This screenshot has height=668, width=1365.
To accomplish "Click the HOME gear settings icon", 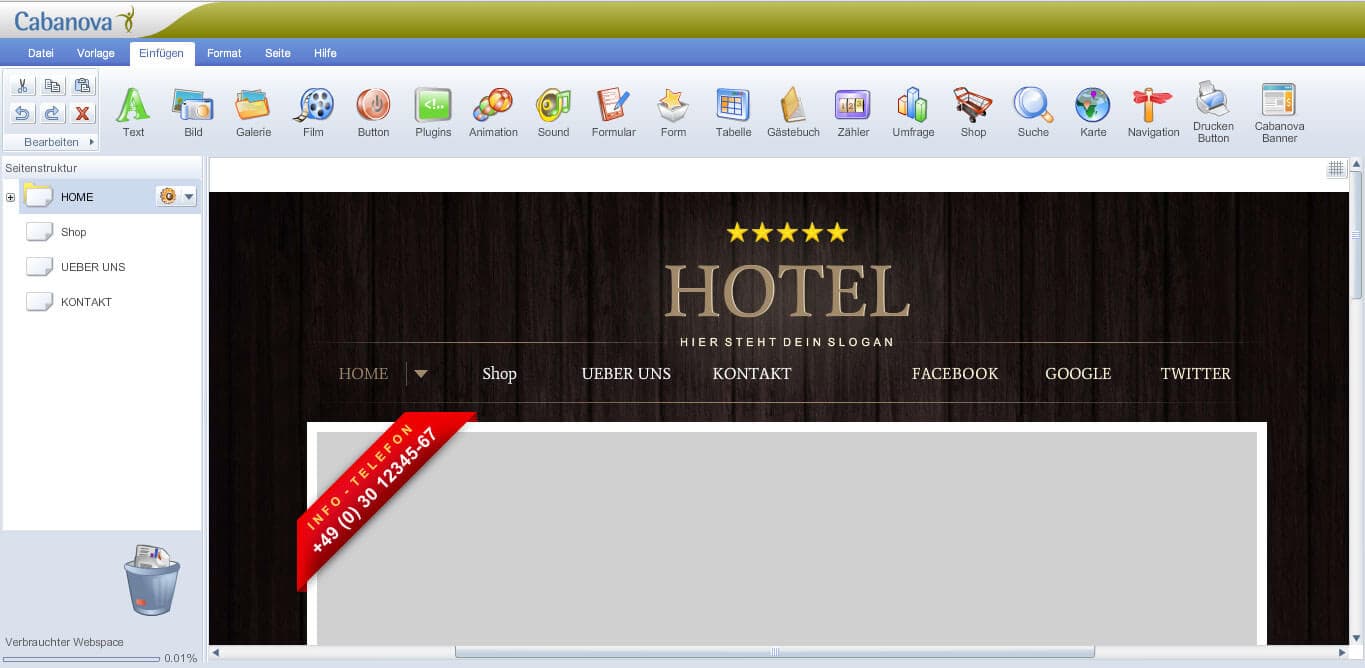I will [168, 197].
